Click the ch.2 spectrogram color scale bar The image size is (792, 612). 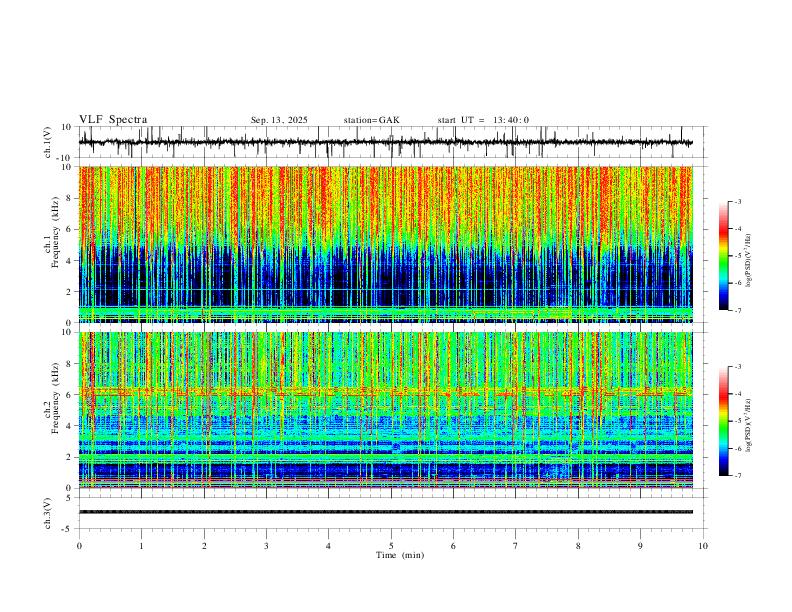[723, 421]
